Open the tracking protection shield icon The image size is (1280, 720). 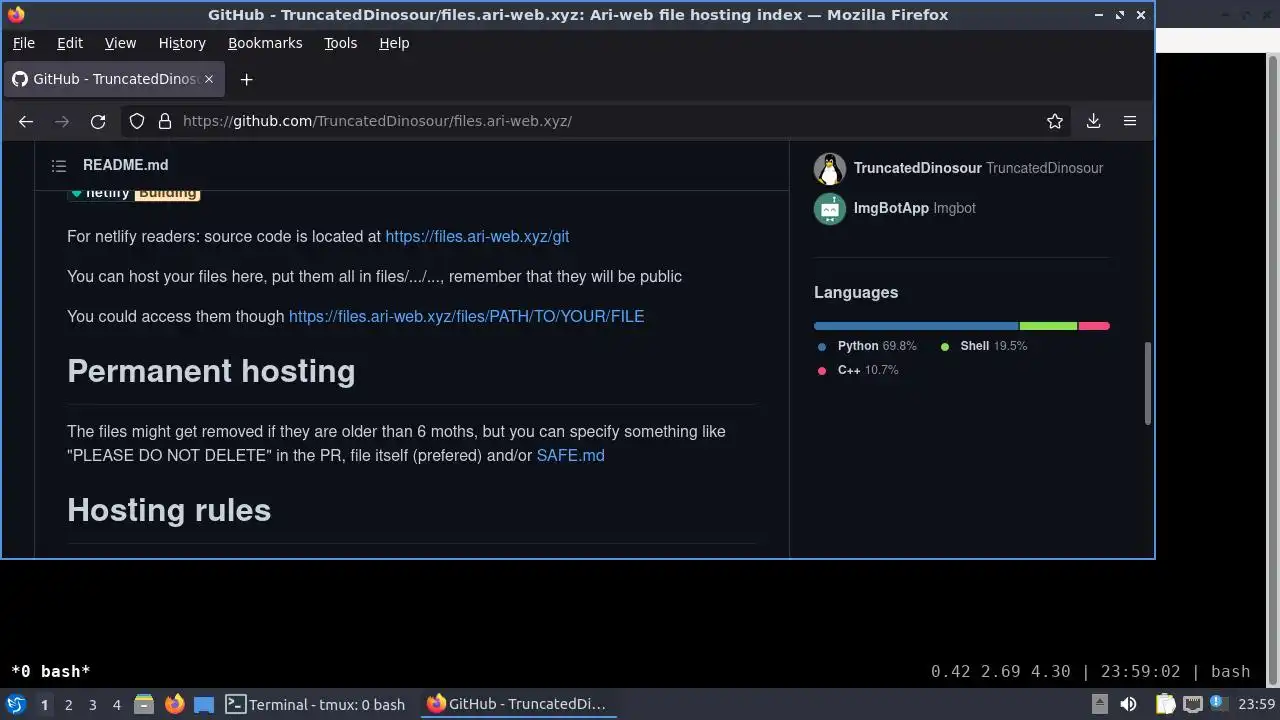point(137,121)
